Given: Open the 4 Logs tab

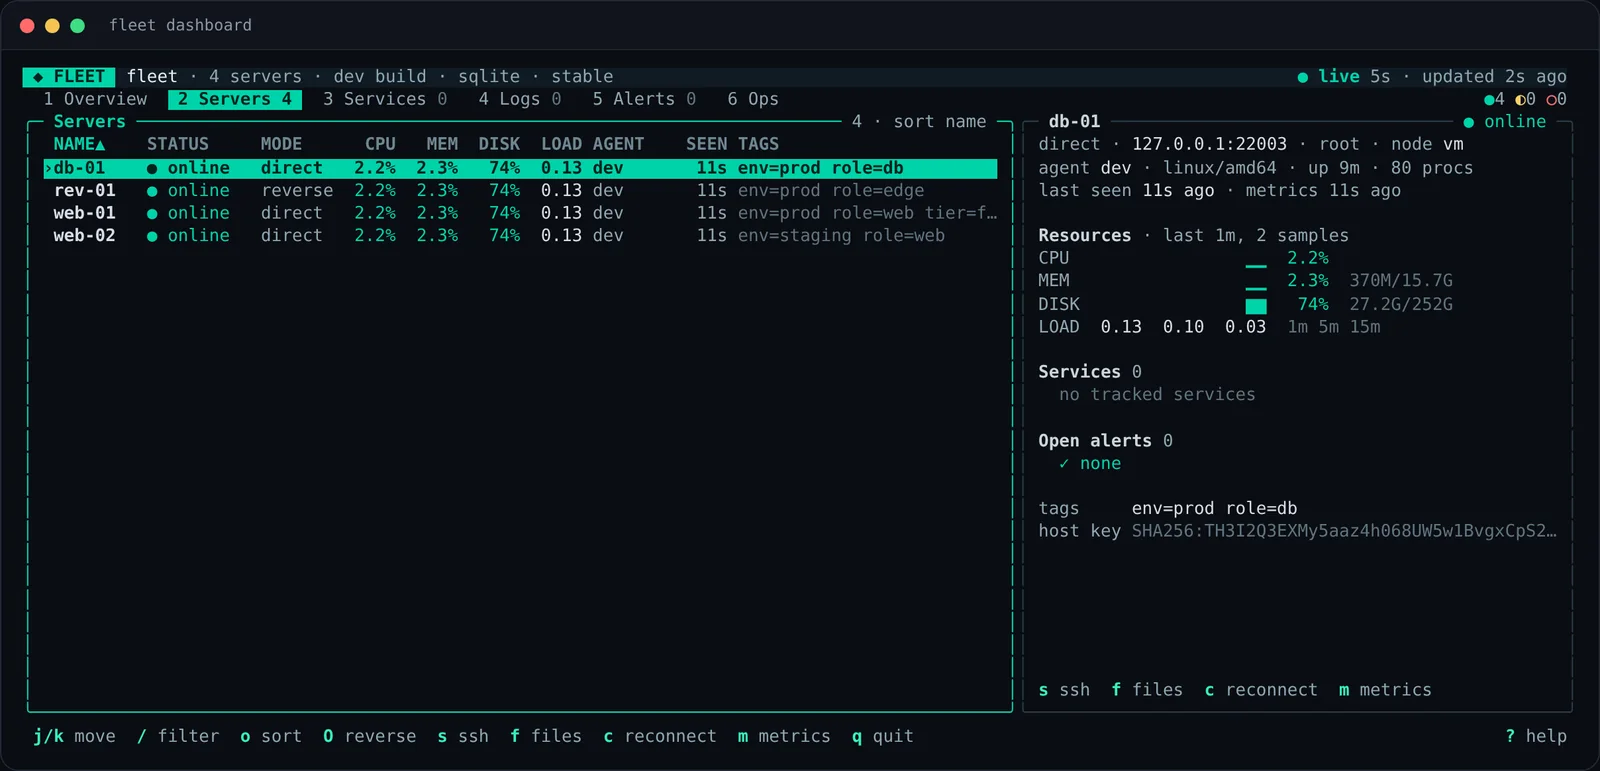Looking at the screenshot, I should (520, 99).
